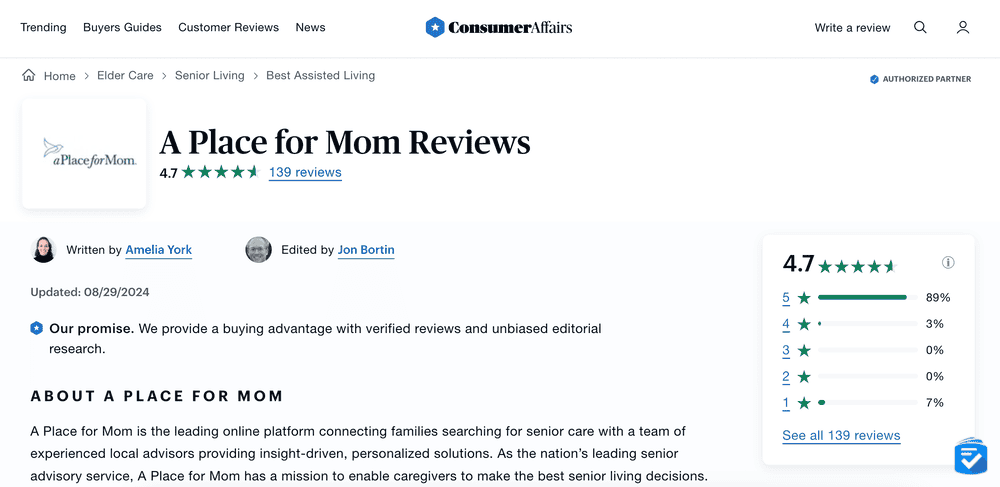Viewport: 1000px width, 487px height.
Task: Click See all 139 reviews
Action: coord(841,436)
